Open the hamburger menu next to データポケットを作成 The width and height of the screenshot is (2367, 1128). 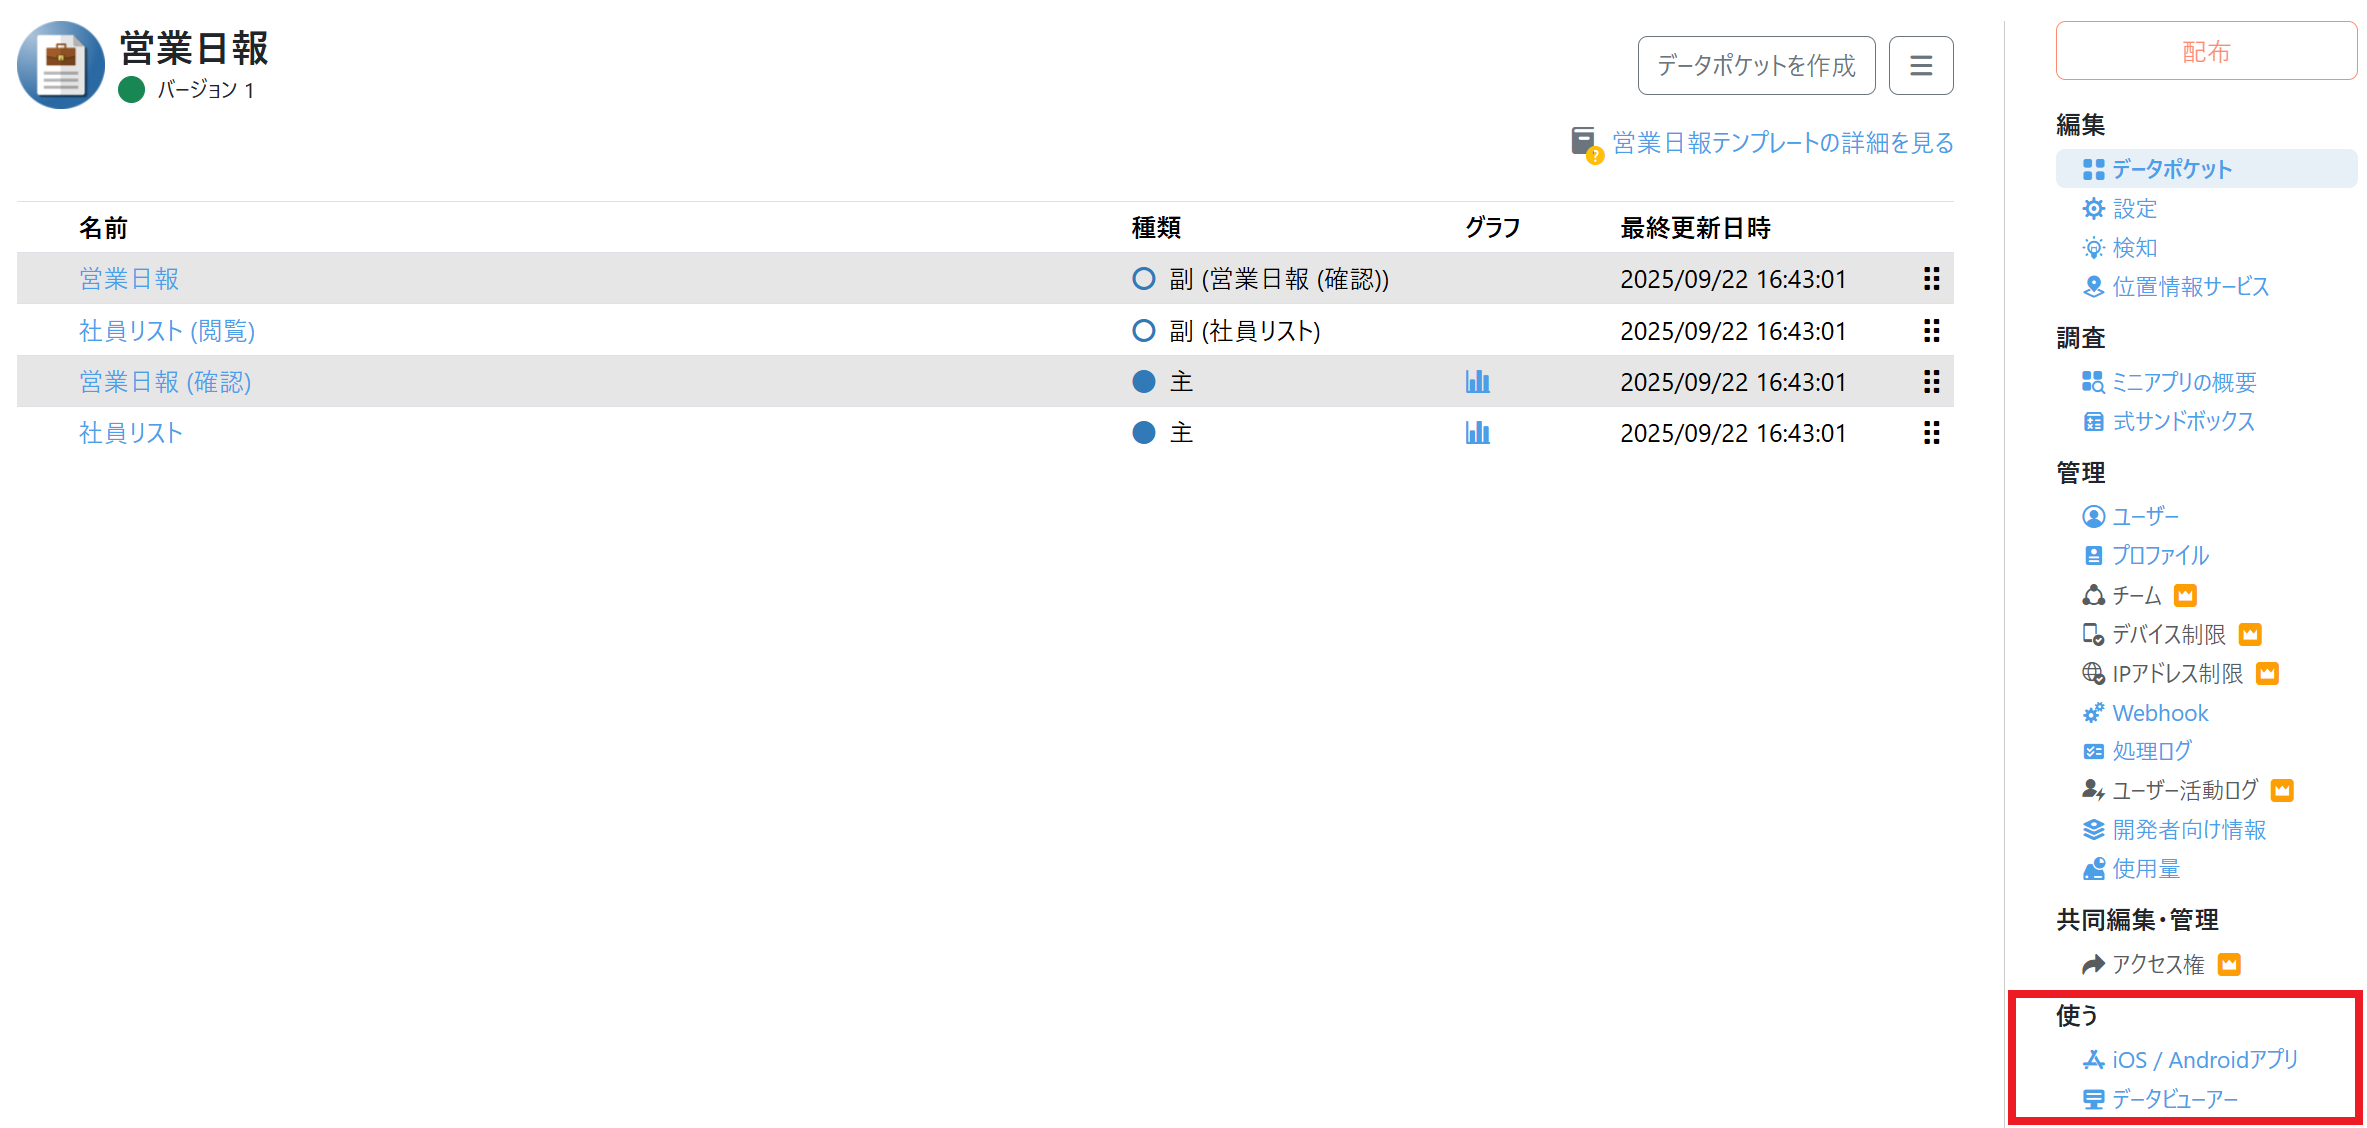point(1920,66)
